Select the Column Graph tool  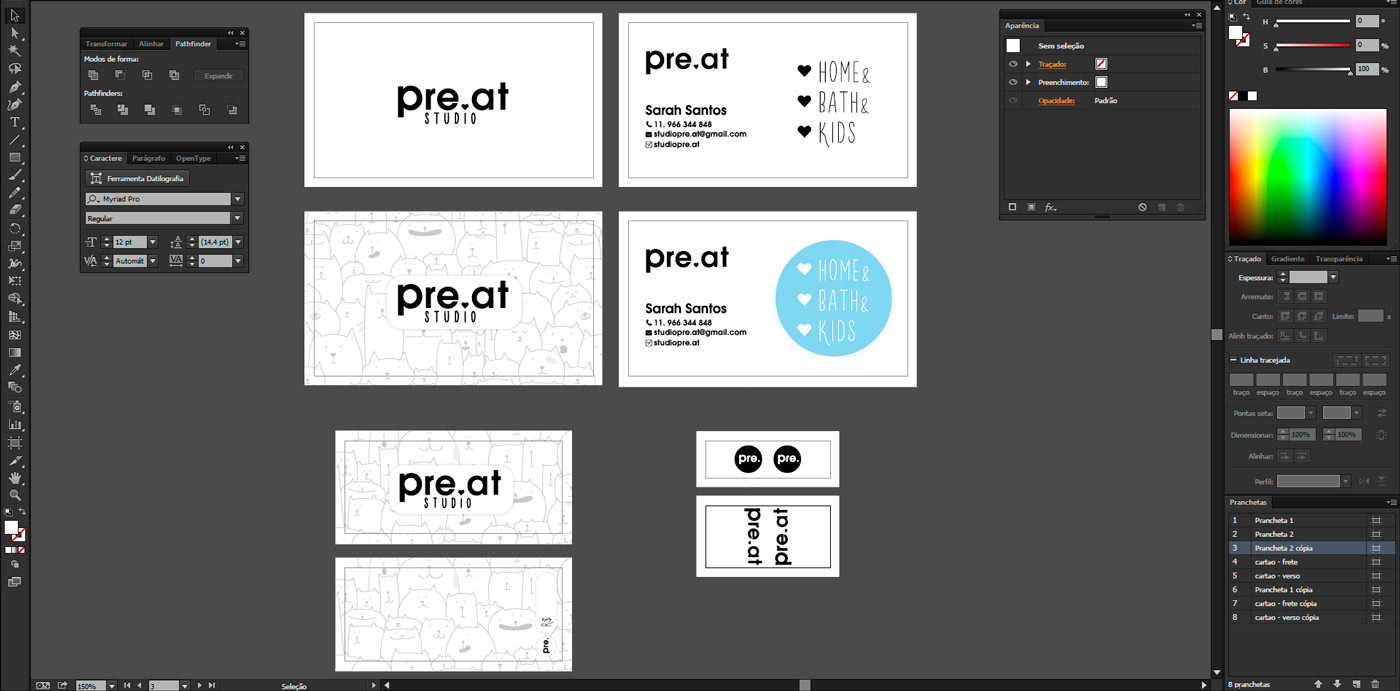click(x=15, y=424)
